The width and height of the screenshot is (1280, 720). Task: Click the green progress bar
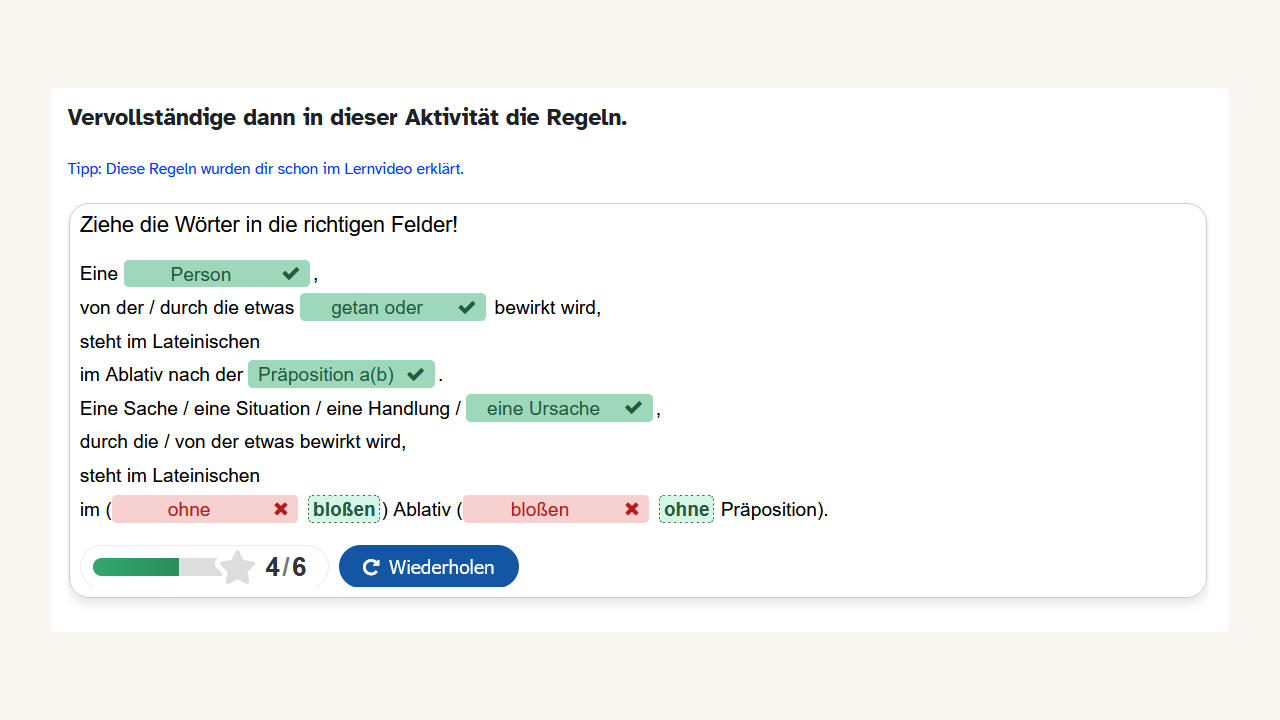click(x=136, y=567)
